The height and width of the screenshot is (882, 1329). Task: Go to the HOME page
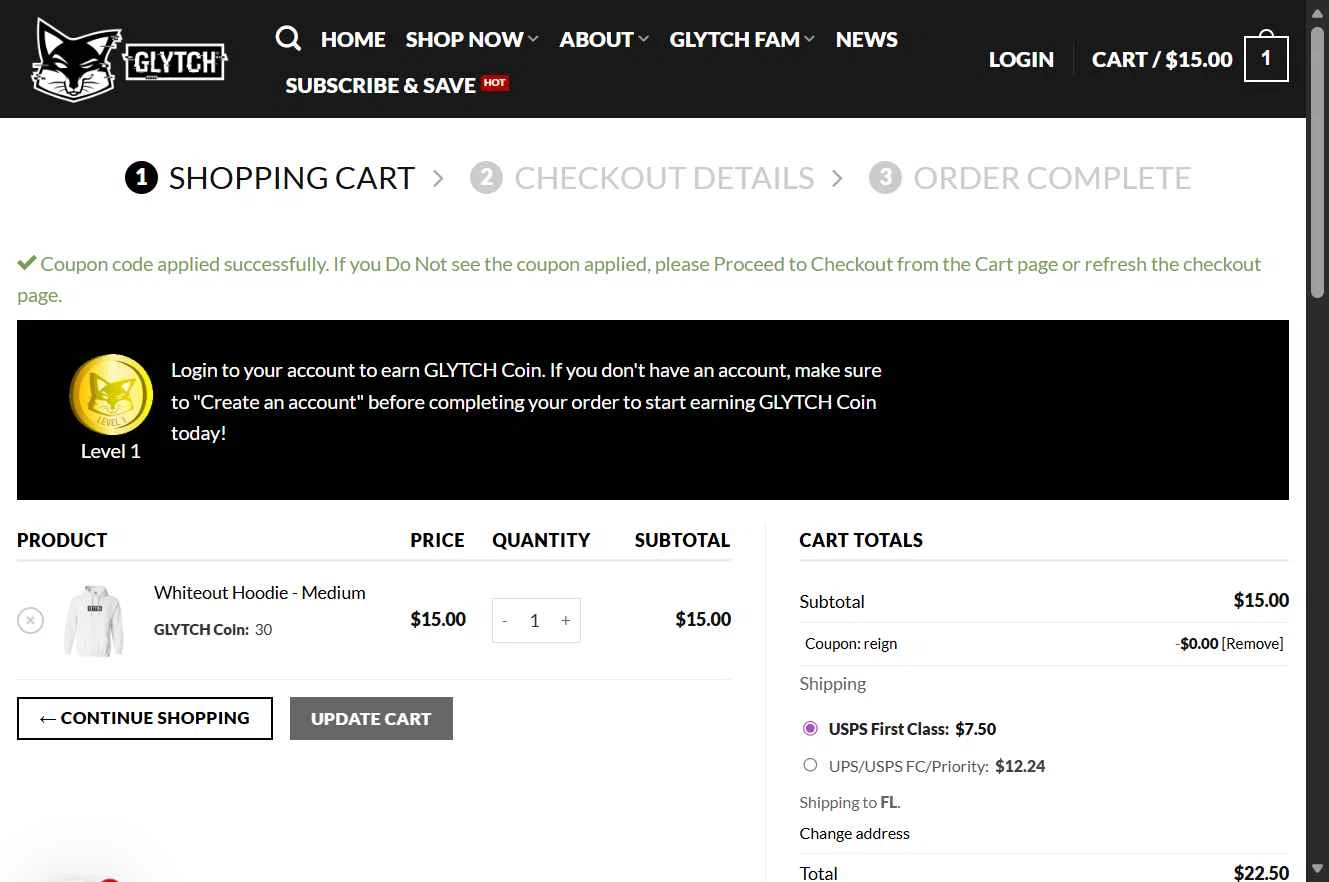pos(353,40)
